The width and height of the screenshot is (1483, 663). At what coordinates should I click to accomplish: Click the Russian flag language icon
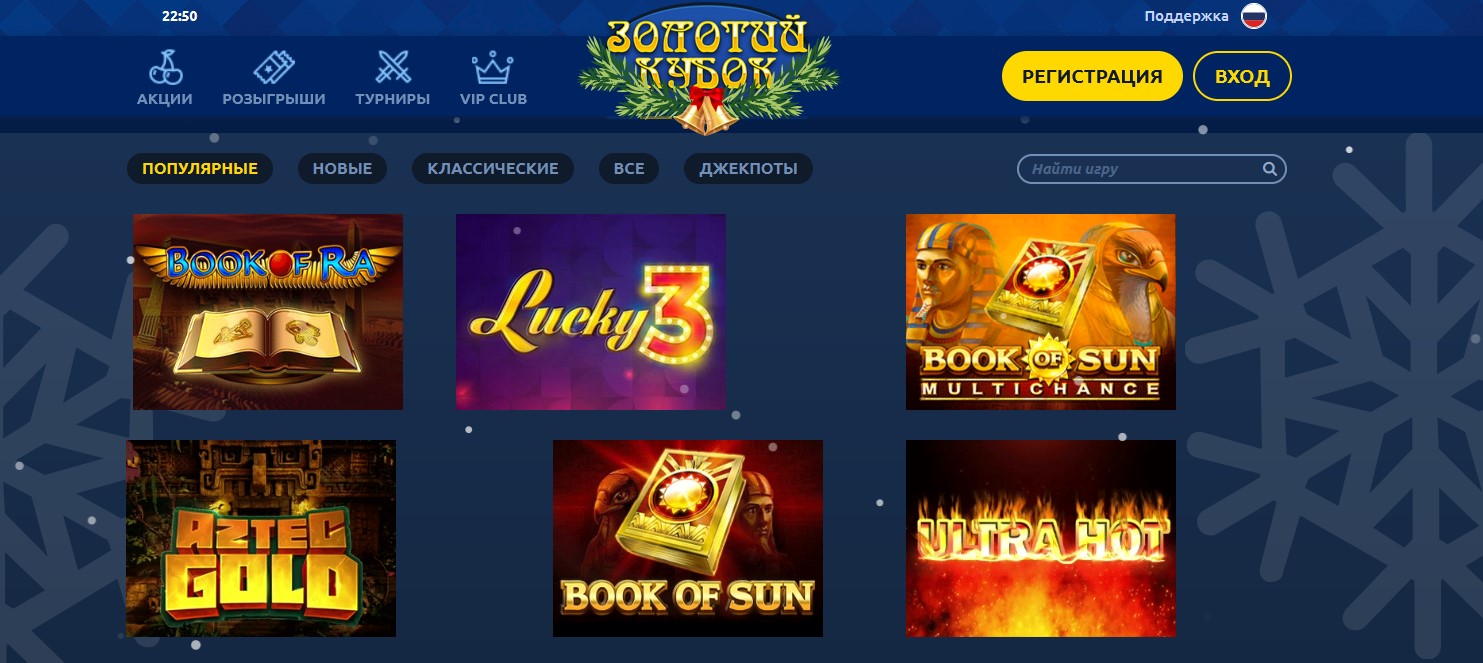coord(1254,16)
